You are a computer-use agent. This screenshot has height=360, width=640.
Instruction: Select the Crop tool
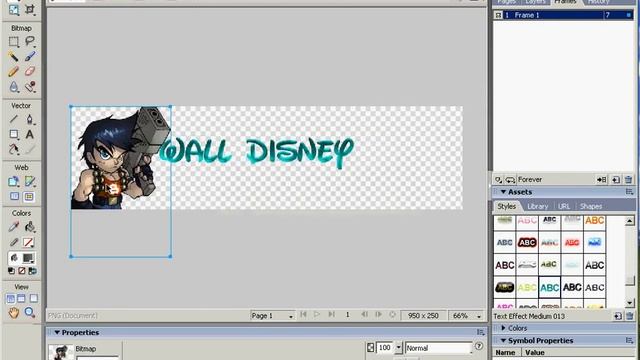coord(30,9)
